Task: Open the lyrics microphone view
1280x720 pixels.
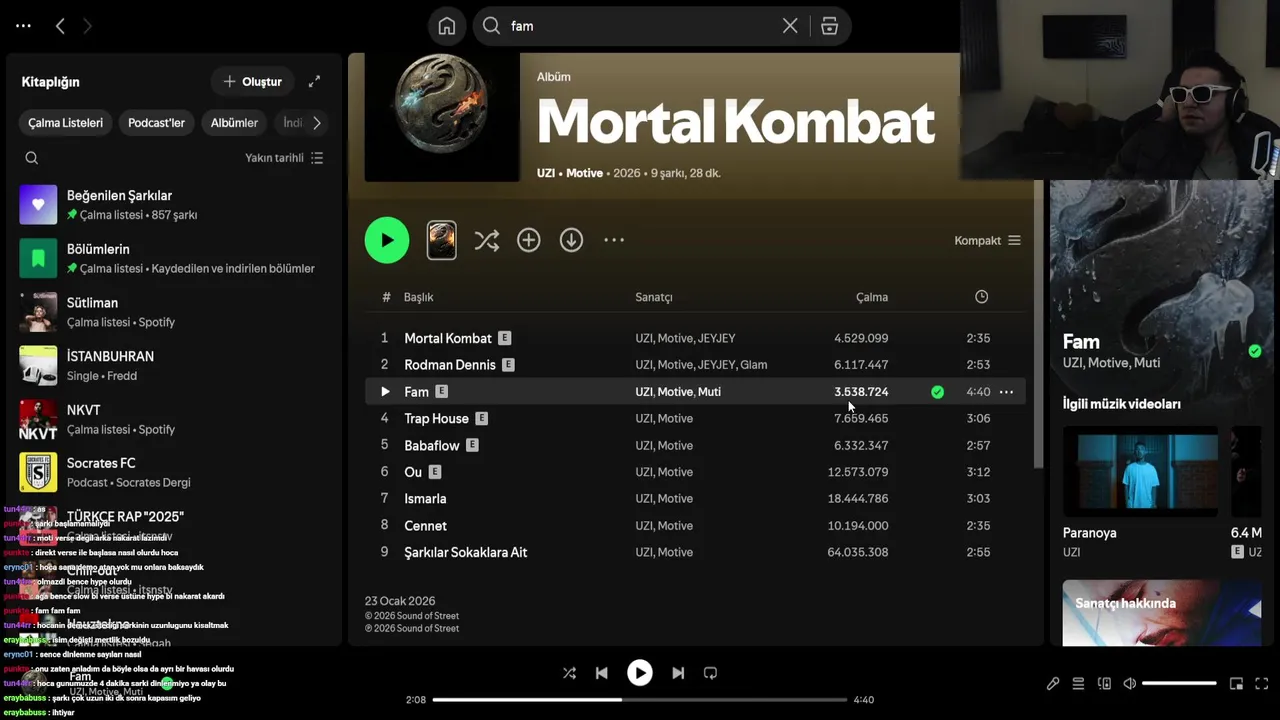Action: 1053,684
